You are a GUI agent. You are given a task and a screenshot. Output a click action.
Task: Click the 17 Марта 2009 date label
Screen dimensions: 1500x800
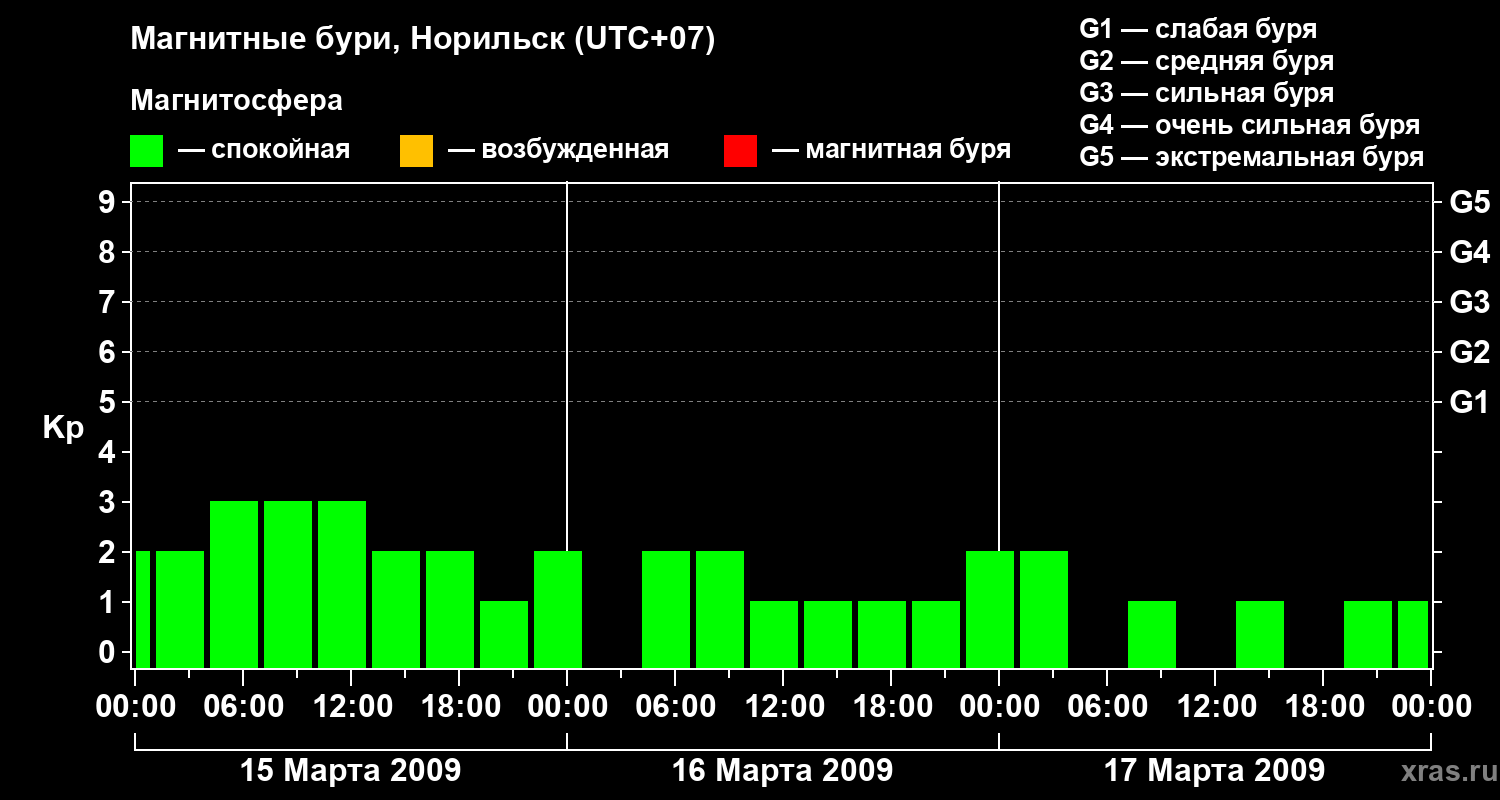point(1215,770)
